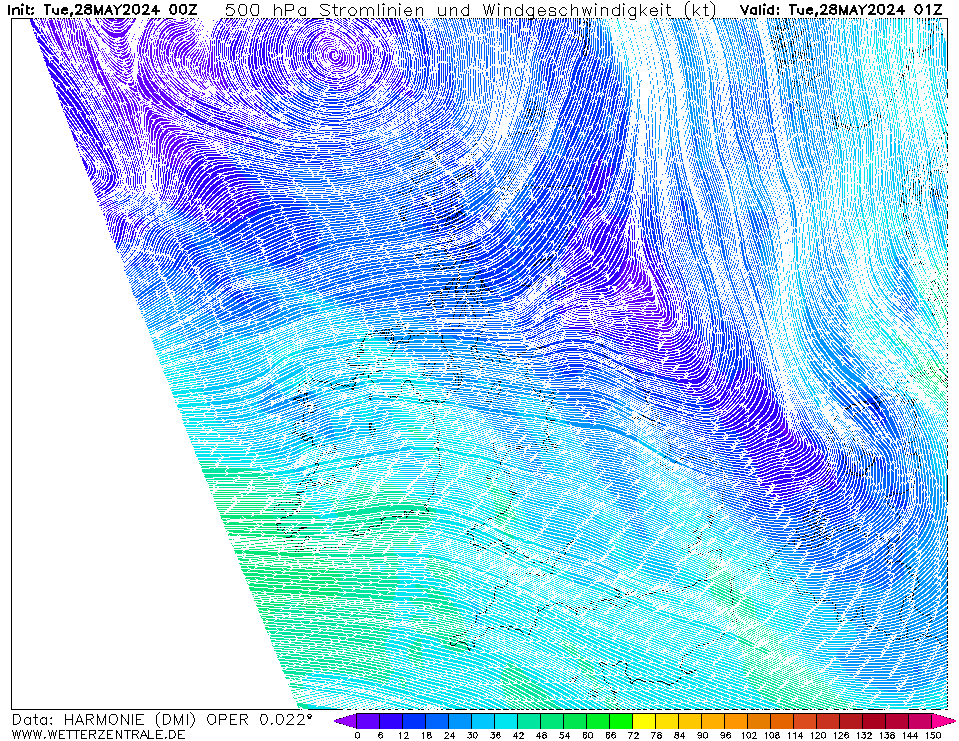Click the 66–72 kt bright green legend swatch
This screenshot has width=959, height=741.
pyautogui.click(x=621, y=721)
